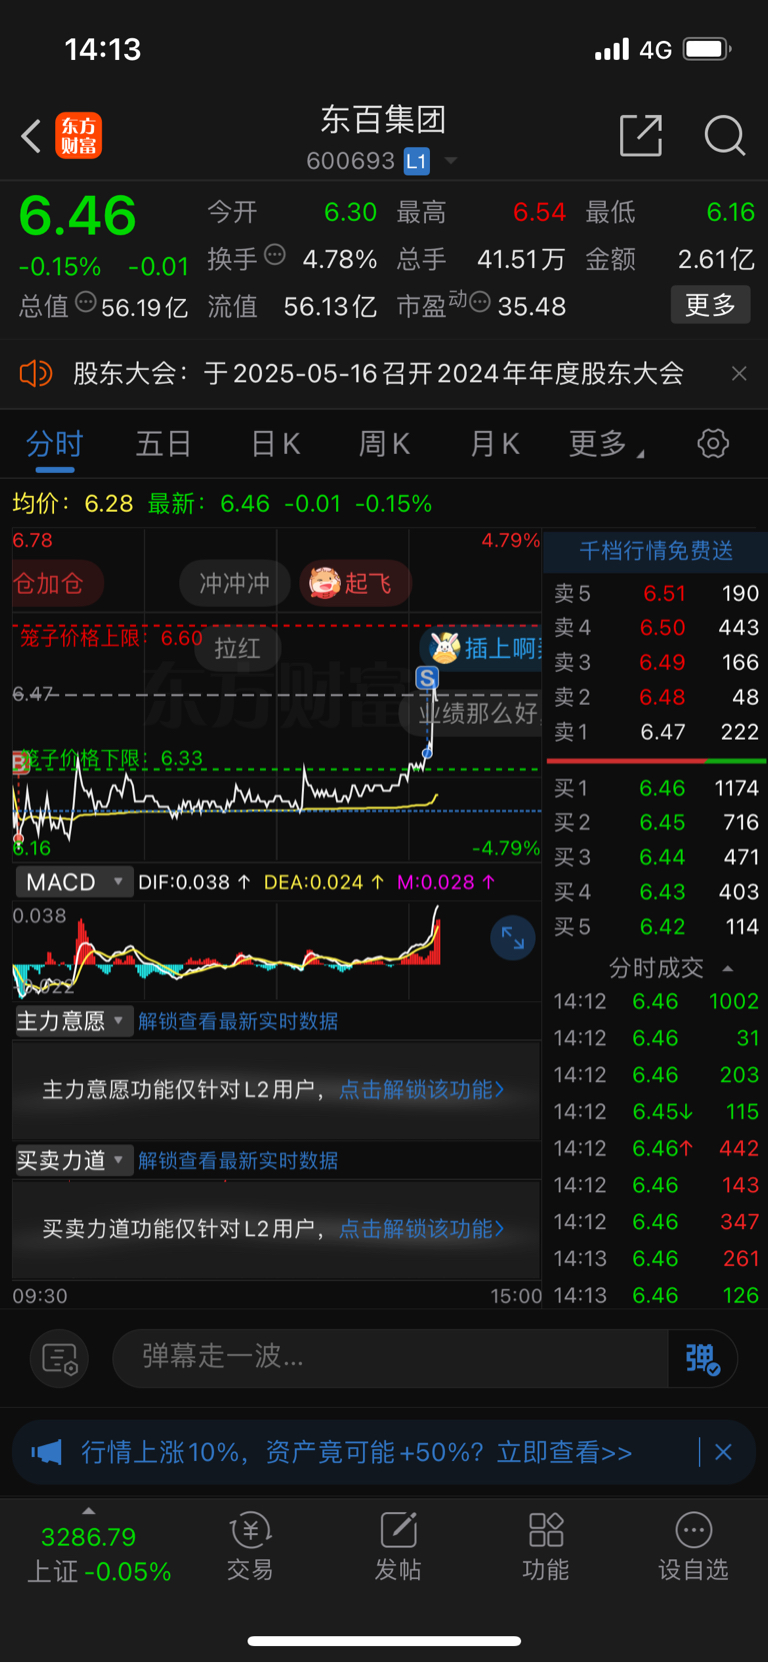Open chart settings gear icon
This screenshot has width=768, height=1663.
tap(713, 443)
